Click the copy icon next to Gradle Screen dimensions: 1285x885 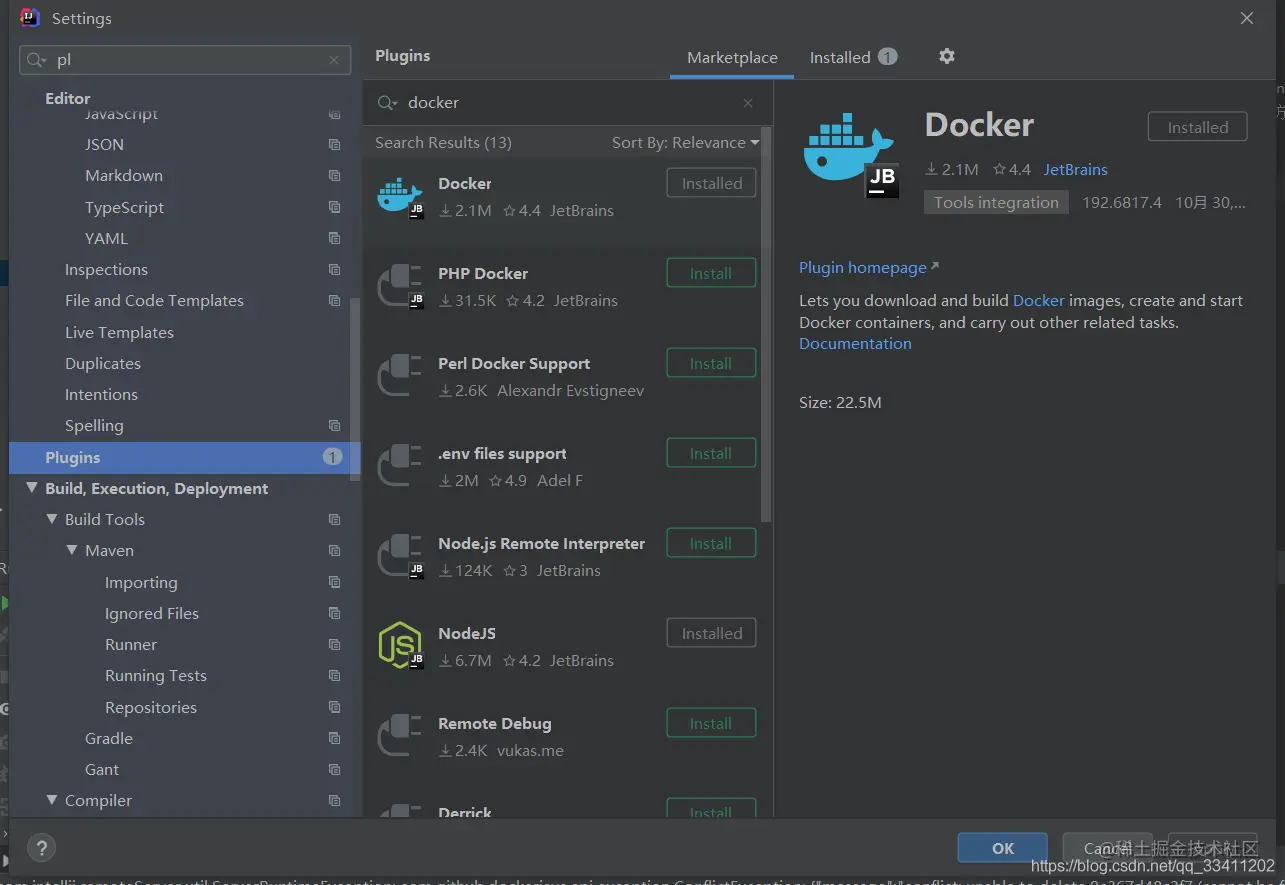pos(334,739)
